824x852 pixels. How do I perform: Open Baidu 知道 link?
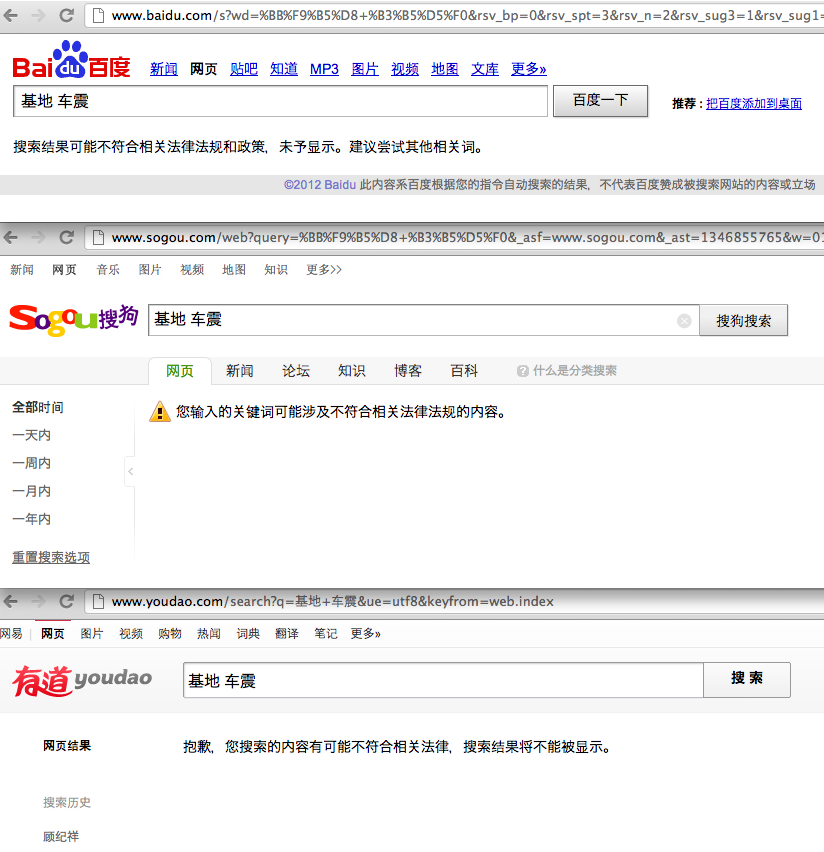pos(284,69)
